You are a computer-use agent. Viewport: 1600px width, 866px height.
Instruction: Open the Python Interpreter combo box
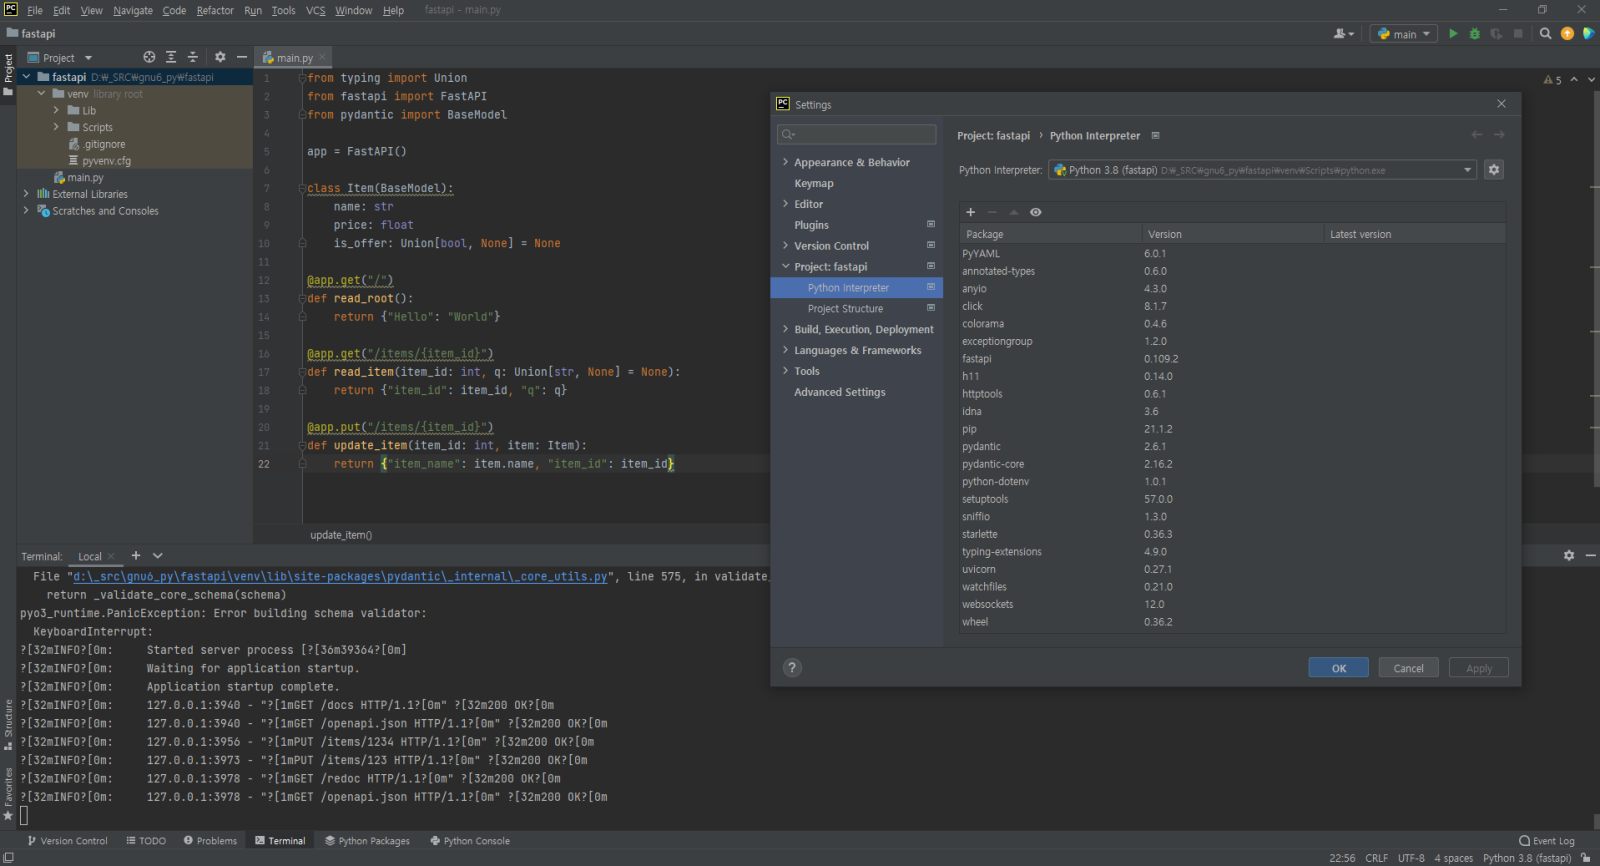(x=1262, y=170)
